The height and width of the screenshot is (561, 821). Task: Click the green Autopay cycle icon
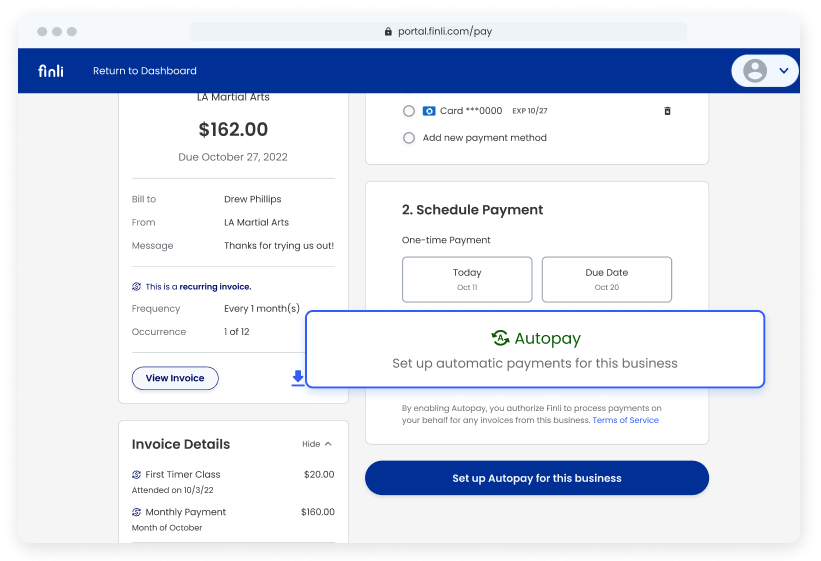pyautogui.click(x=500, y=338)
